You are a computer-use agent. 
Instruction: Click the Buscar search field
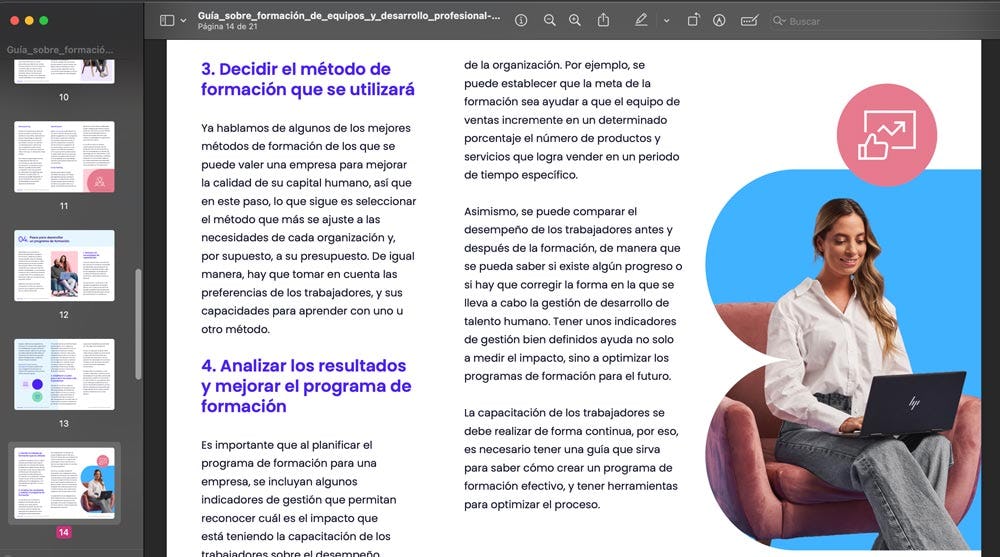point(881,21)
